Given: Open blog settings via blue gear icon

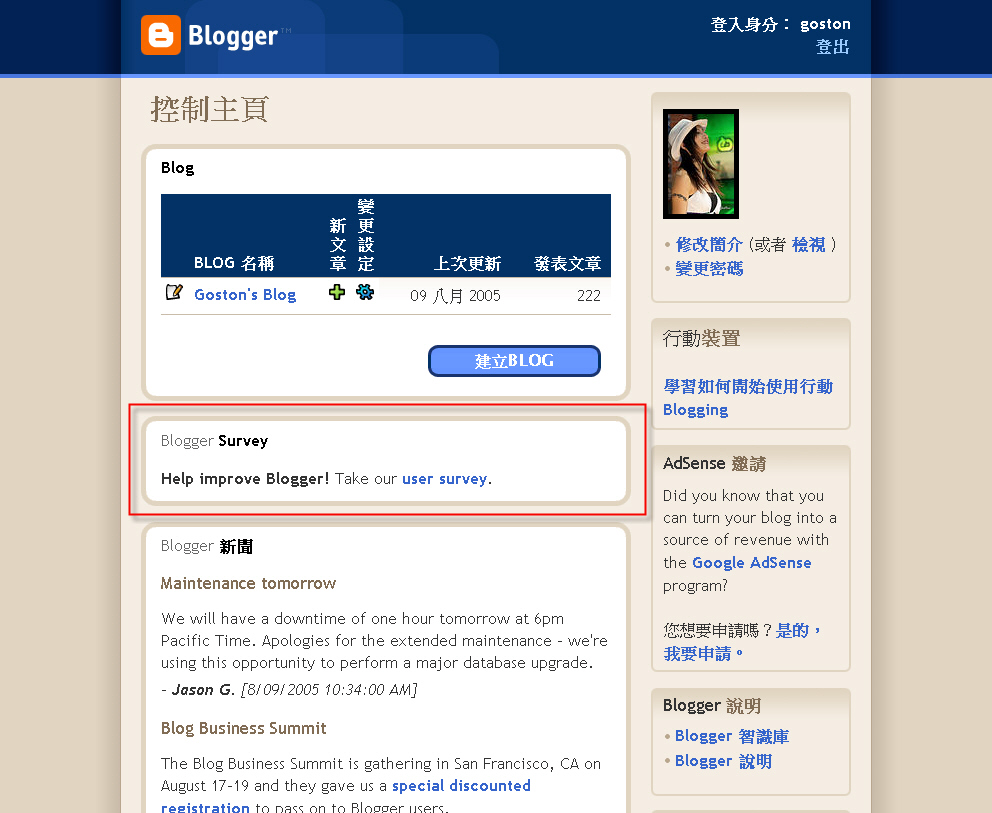Looking at the screenshot, I should 365,292.
